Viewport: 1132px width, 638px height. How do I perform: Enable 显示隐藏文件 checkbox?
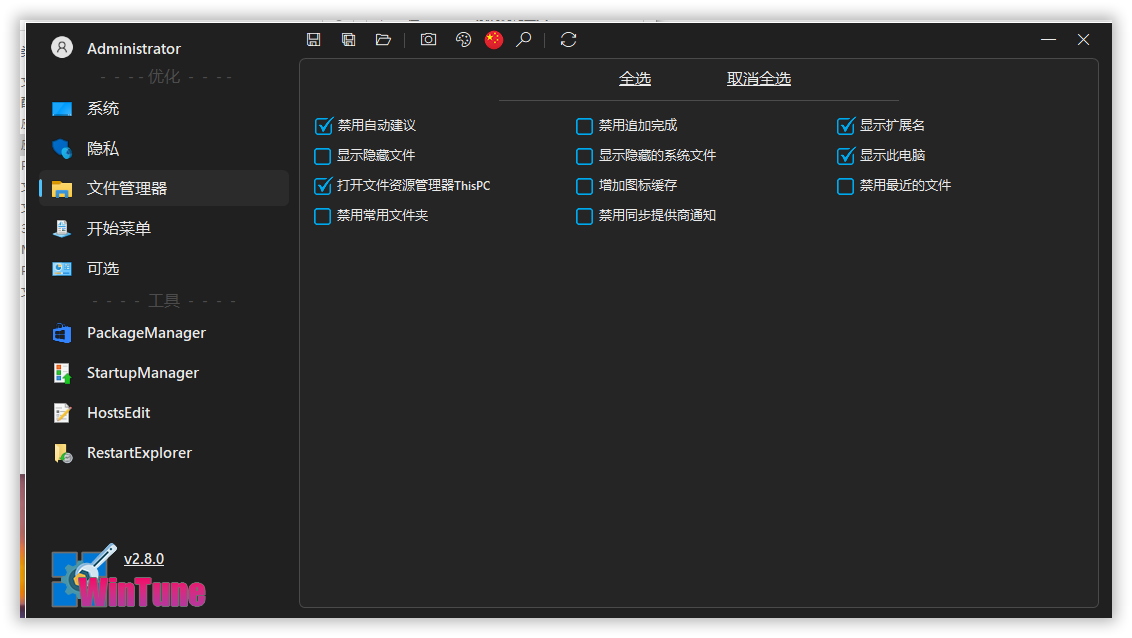click(323, 156)
